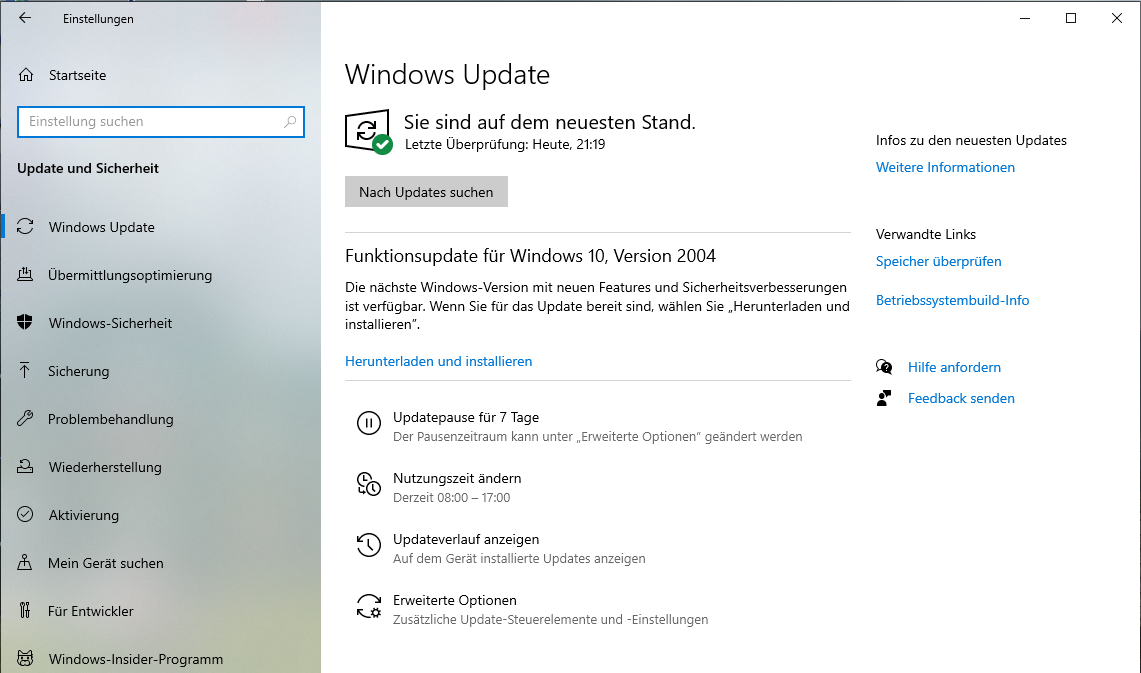Click the Für Entwickler tools icon
Image resolution: width=1141 pixels, height=673 pixels.
click(x=25, y=610)
